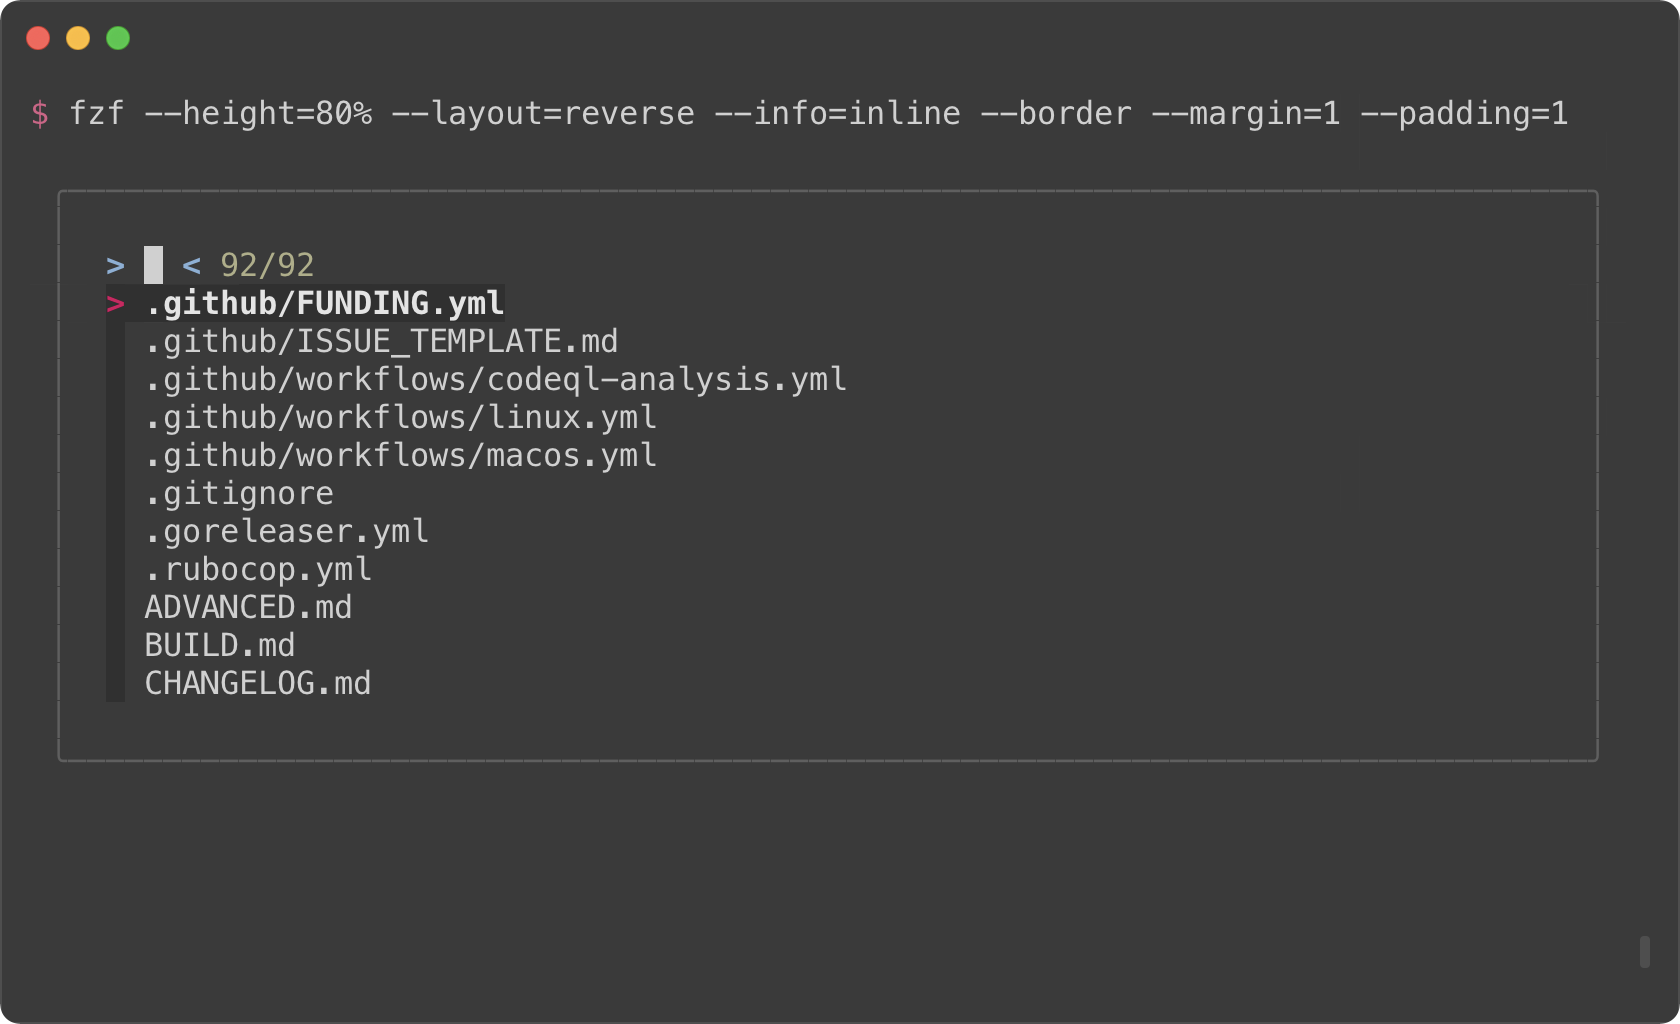Click the red close window button
Viewport: 1680px width, 1024px height.
click(x=38, y=38)
